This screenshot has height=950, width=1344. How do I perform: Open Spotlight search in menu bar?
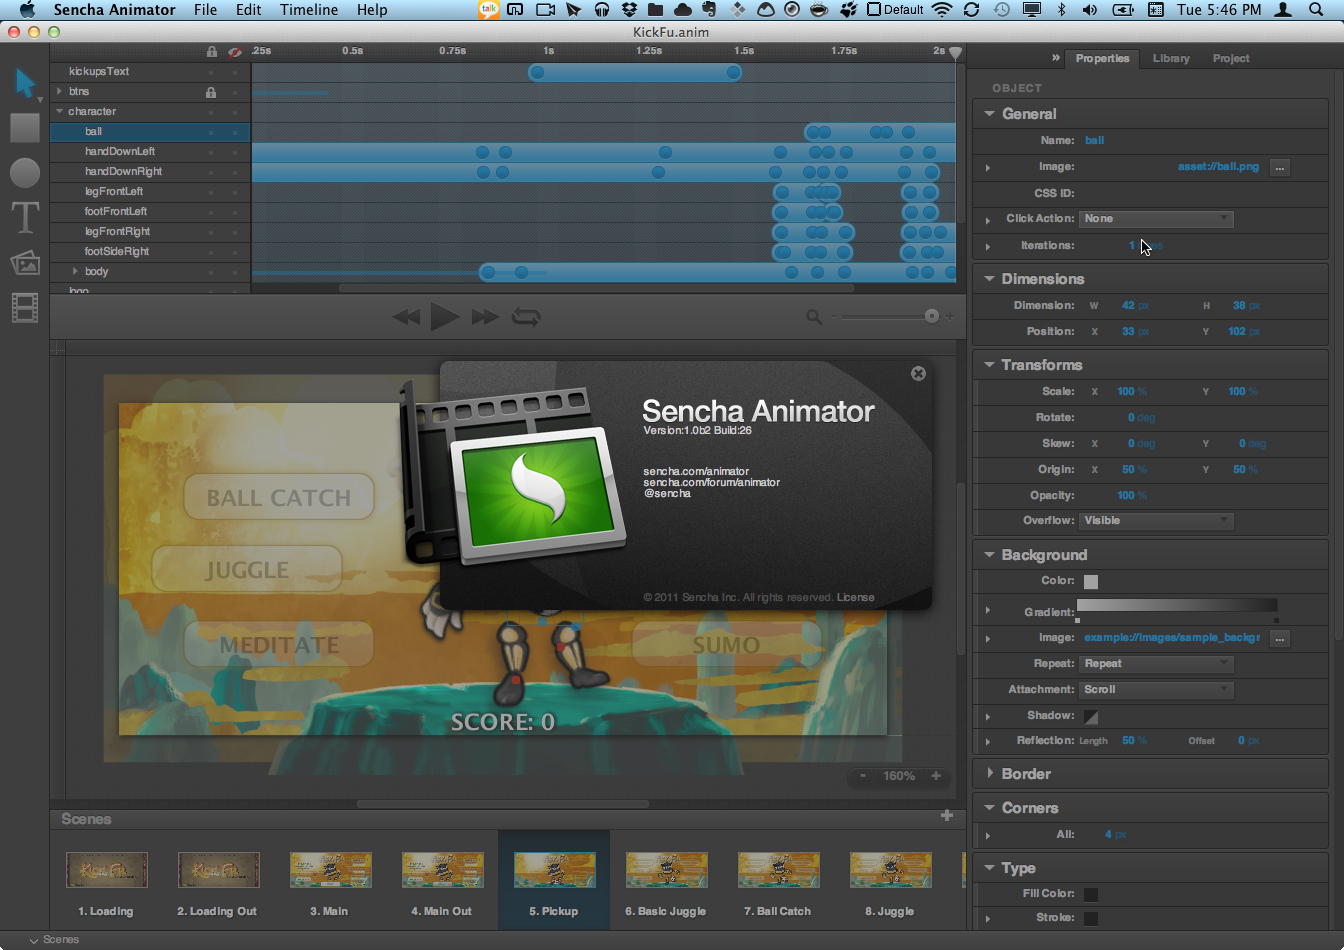[1316, 10]
